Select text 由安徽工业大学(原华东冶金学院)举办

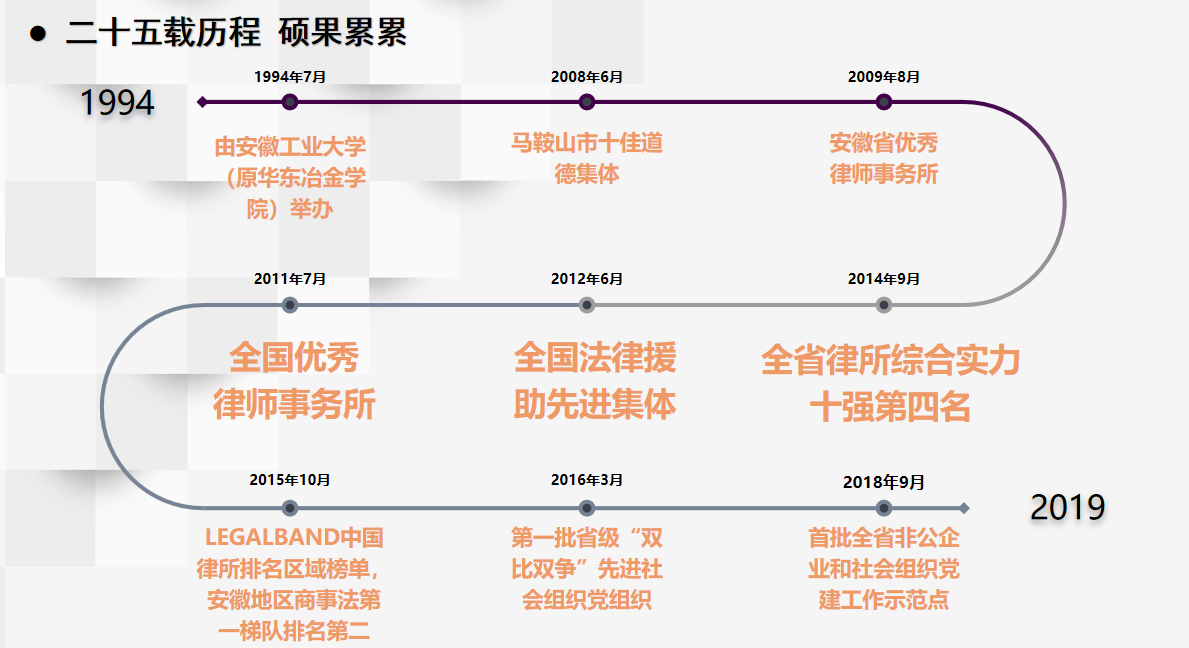pos(290,177)
